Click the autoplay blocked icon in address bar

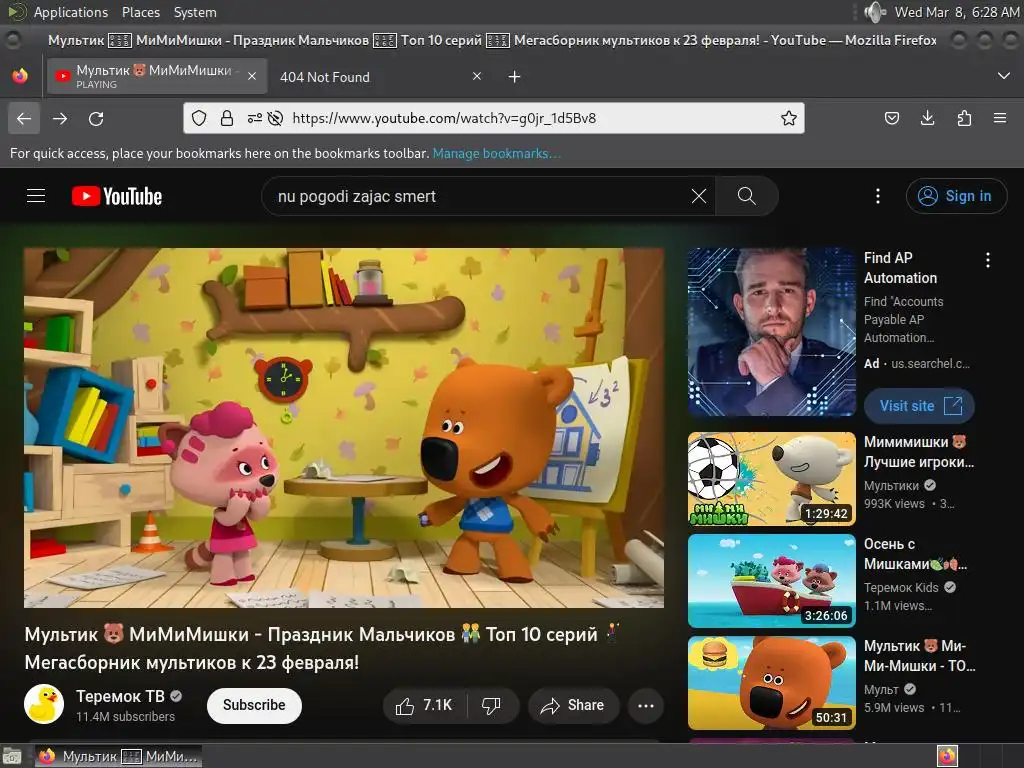pos(276,118)
